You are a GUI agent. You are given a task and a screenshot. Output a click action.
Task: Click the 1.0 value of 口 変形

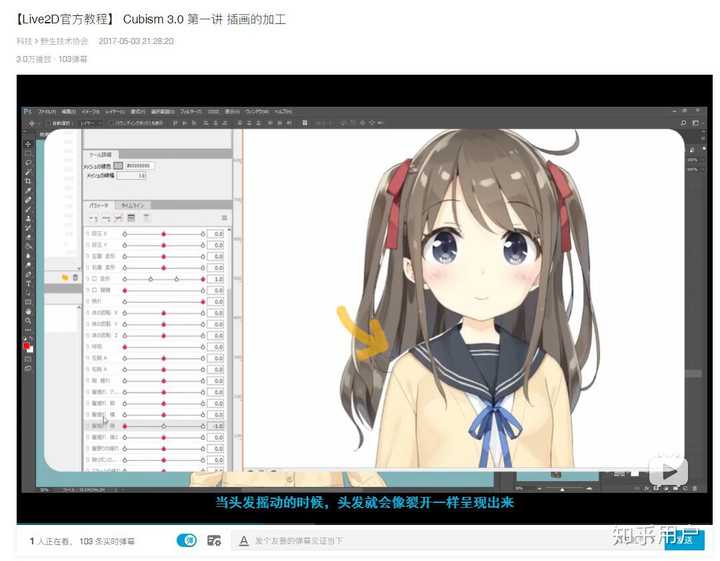216,279
